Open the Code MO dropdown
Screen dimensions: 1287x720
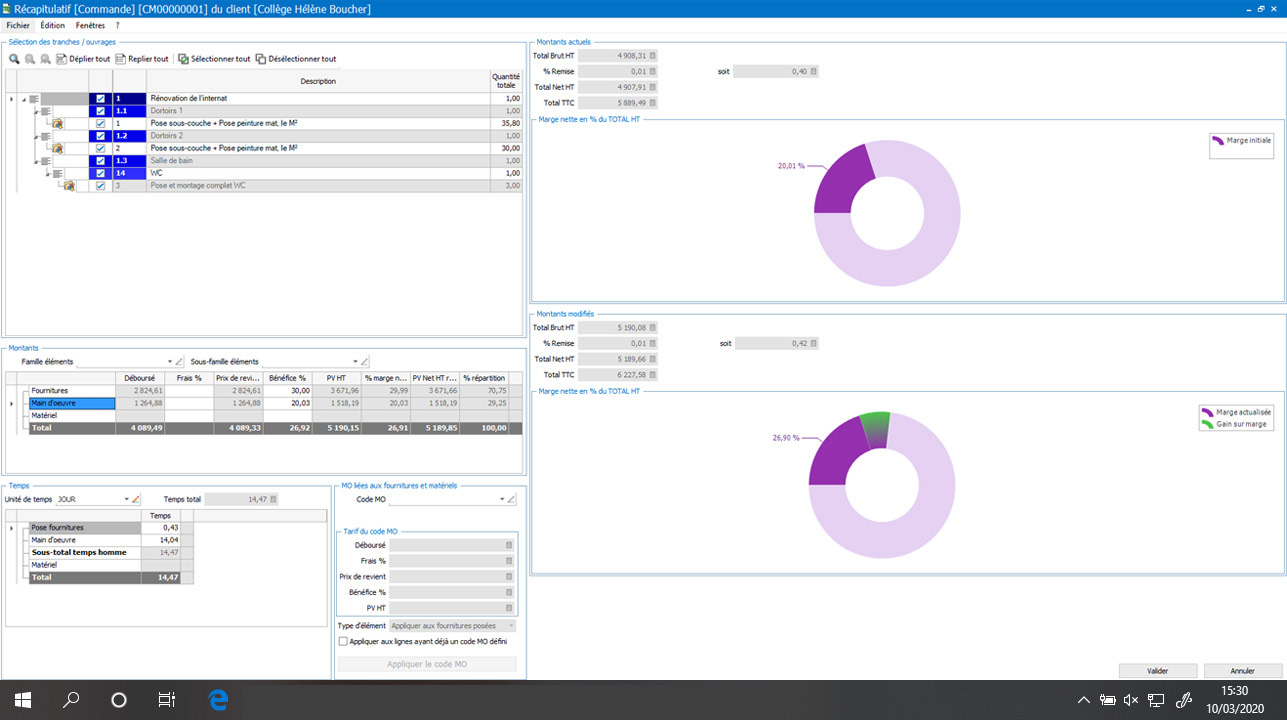pos(502,499)
